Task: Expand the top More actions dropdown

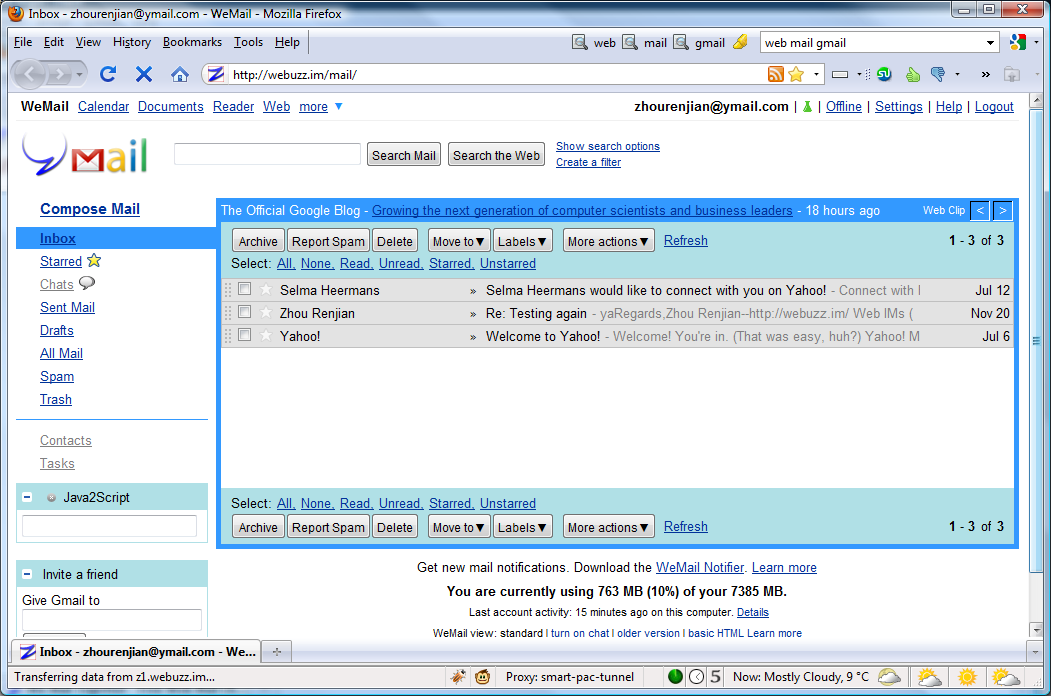Action: pyautogui.click(x=608, y=241)
